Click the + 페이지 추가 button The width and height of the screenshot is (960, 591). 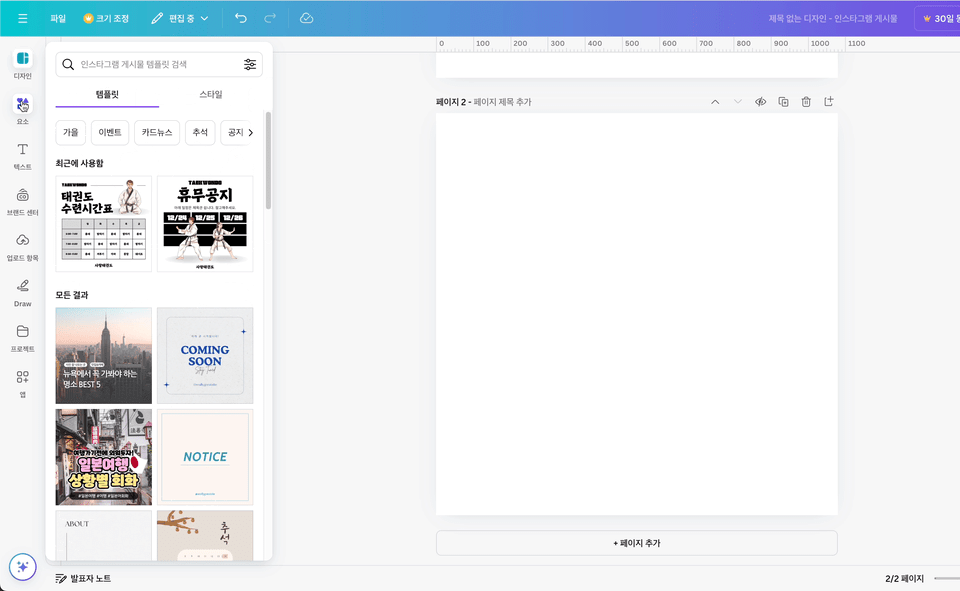point(637,543)
